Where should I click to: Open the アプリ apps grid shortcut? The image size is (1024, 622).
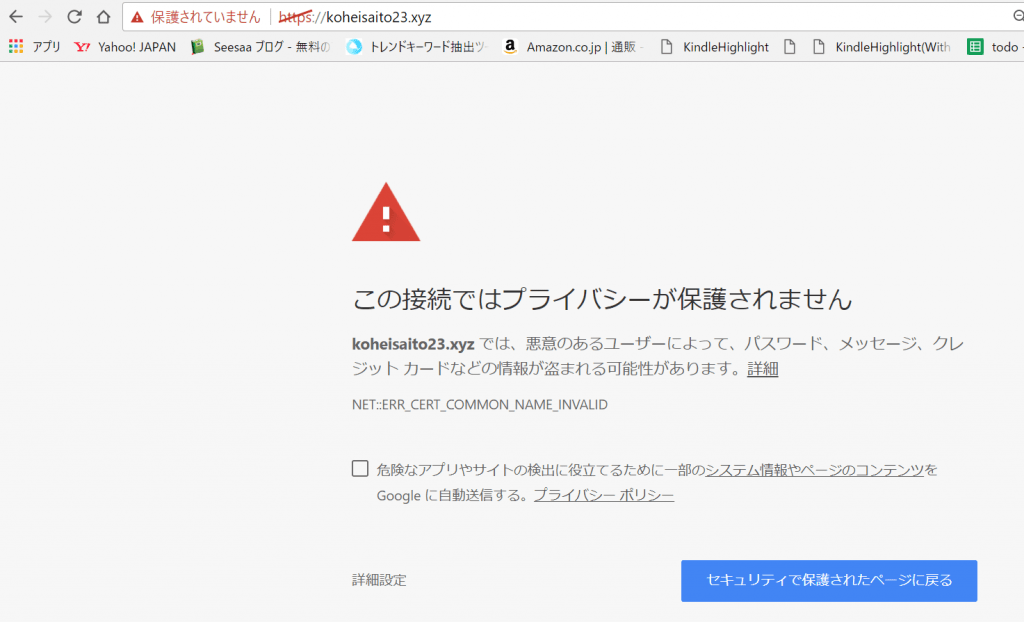[x=35, y=46]
